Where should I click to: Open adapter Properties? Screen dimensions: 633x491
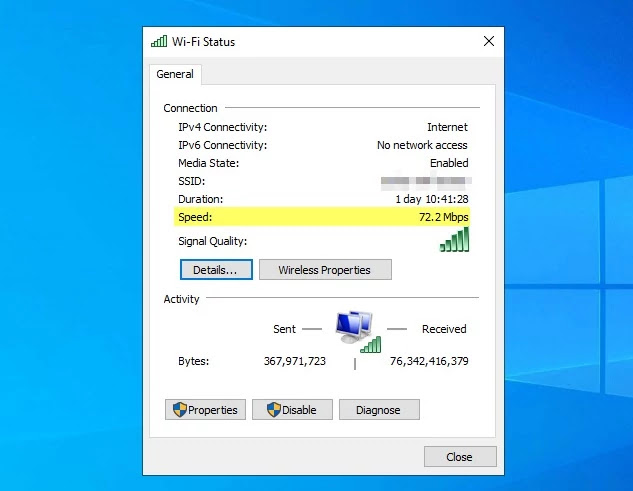(205, 410)
